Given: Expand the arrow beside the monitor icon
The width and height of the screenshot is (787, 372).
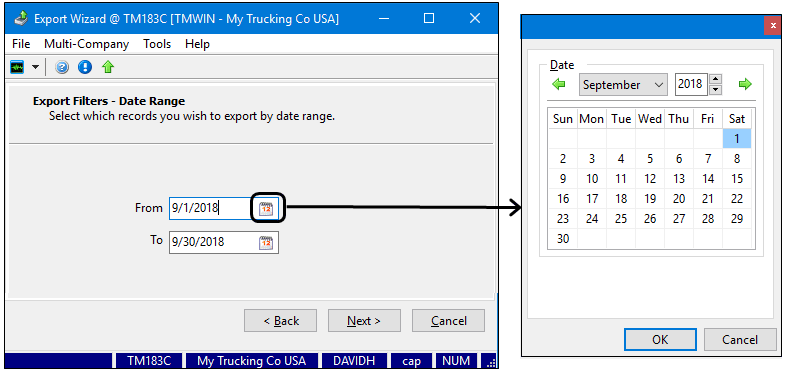Looking at the screenshot, I should click(35, 67).
